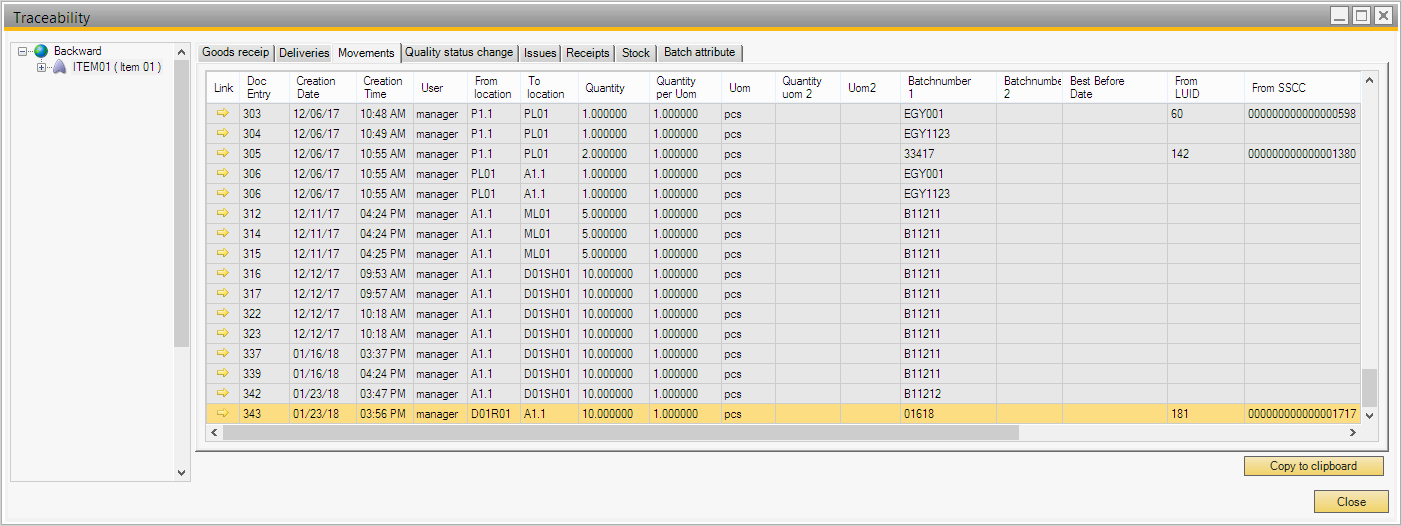Select the batch number cell B11212
1402x526 pixels.
[922, 393]
